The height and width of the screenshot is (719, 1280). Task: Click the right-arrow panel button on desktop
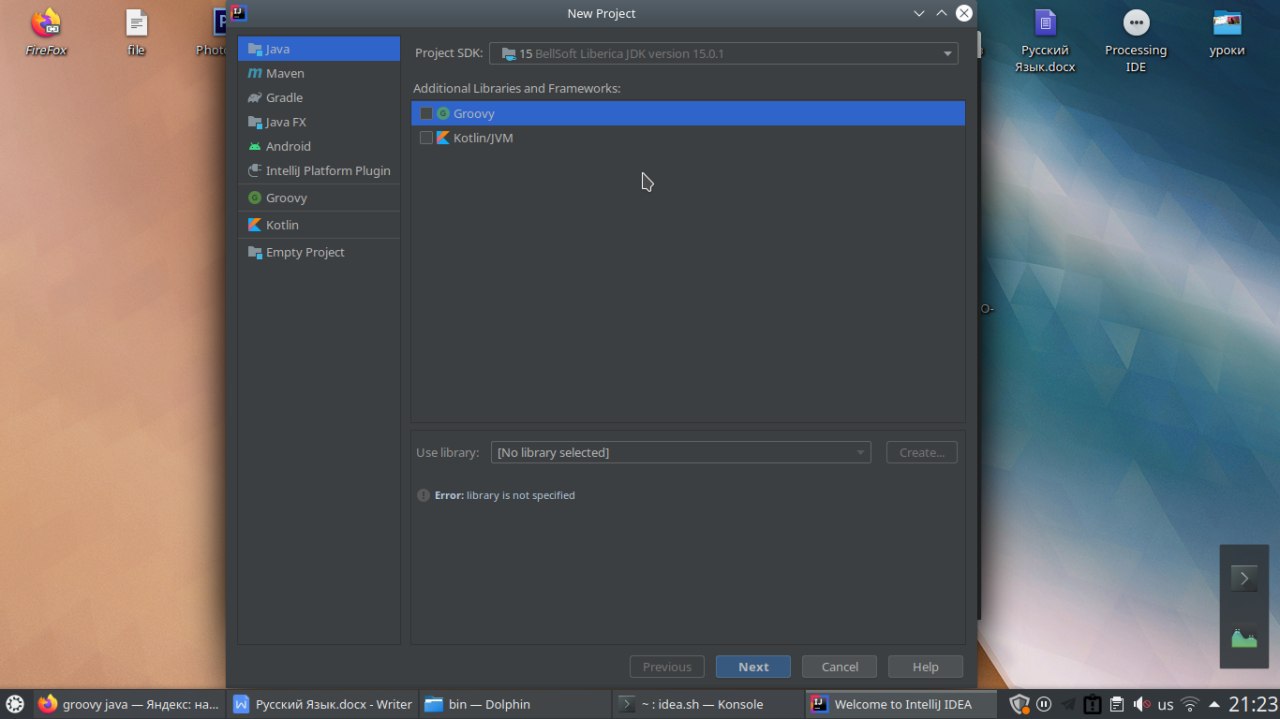1244,578
